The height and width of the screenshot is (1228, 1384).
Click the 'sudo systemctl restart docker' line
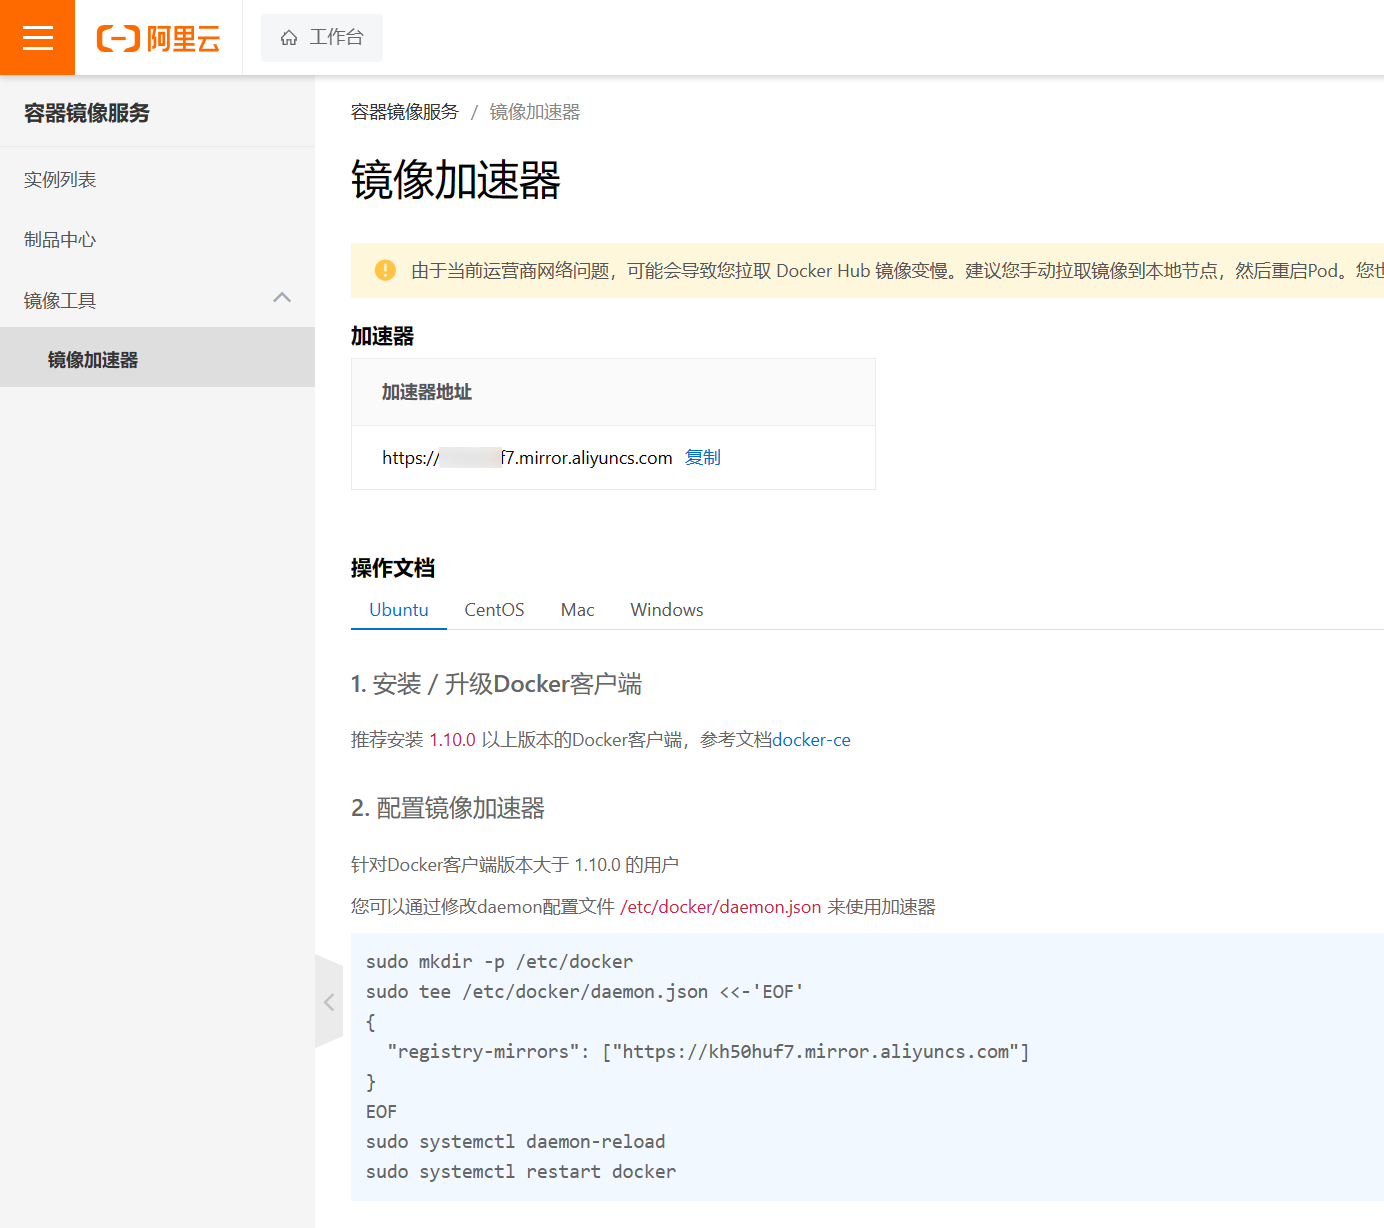coord(521,1171)
